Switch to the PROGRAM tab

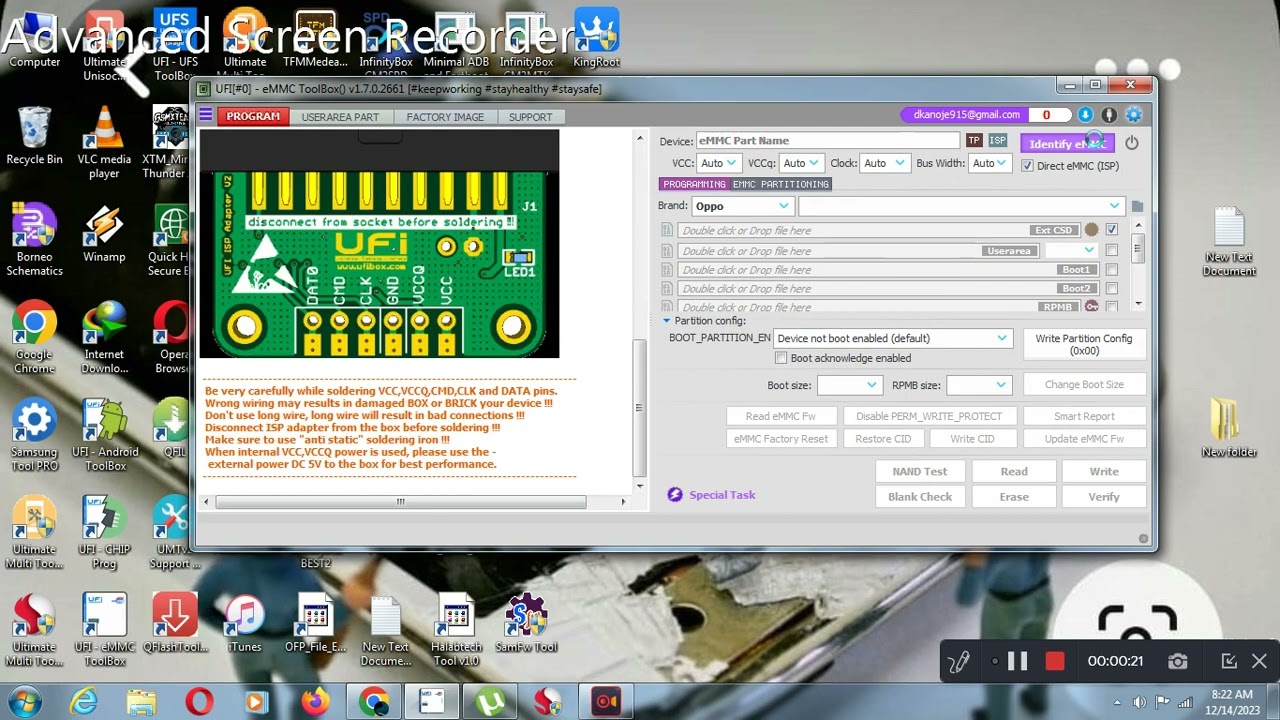pos(253,117)
